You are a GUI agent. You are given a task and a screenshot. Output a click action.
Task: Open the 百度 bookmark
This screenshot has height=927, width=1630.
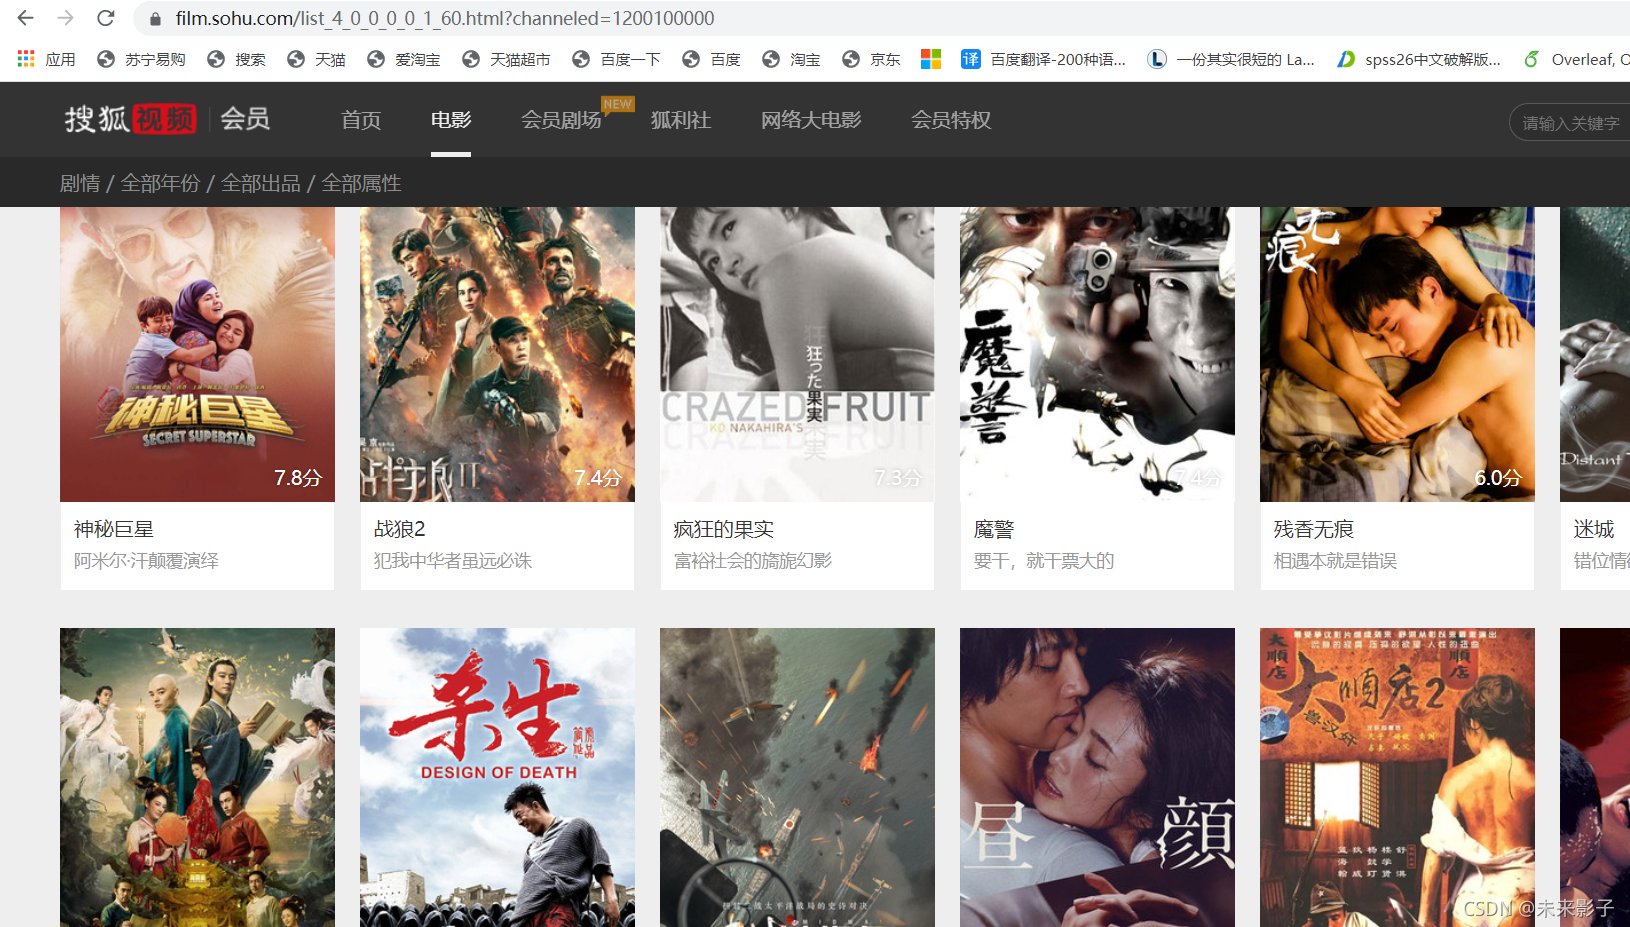pos(711,59)
